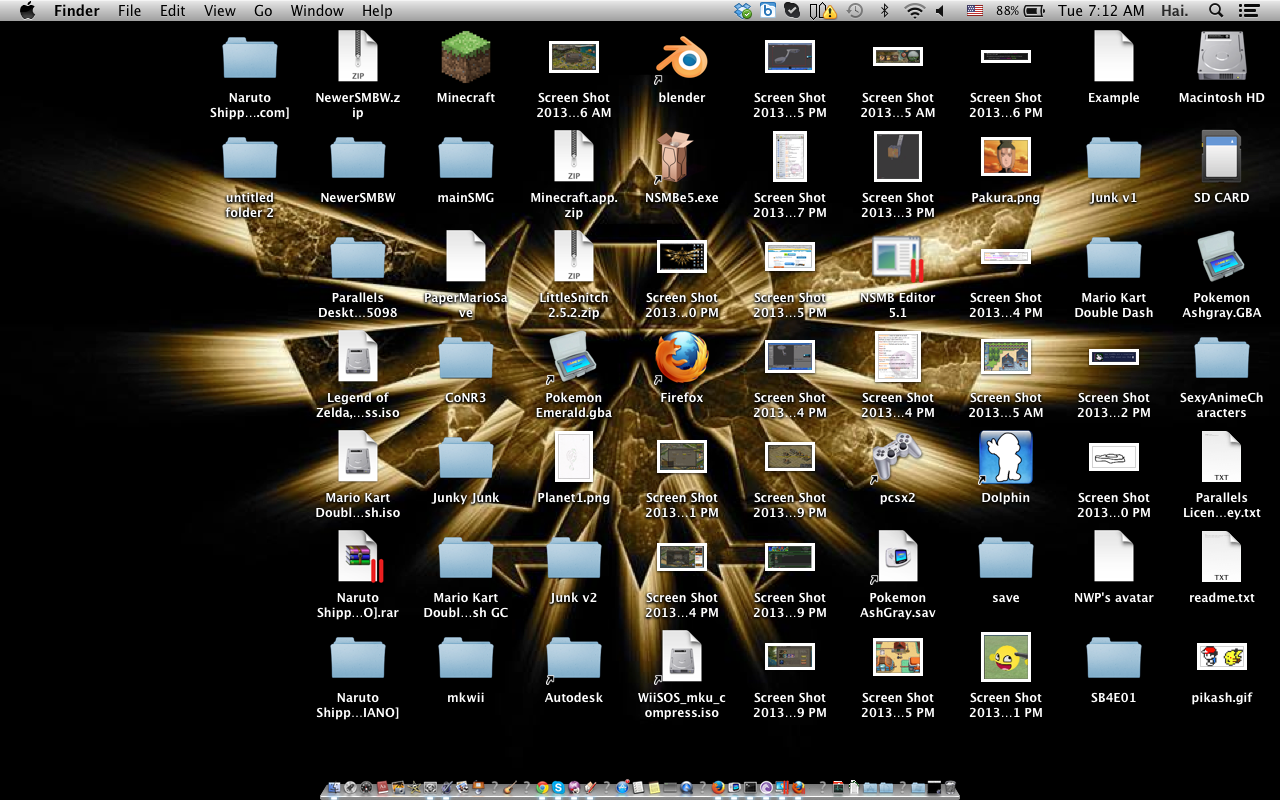Screen dimensions: 1280x800
Task: Open the Wi-Fi status menu
Action: click(914, 11)
